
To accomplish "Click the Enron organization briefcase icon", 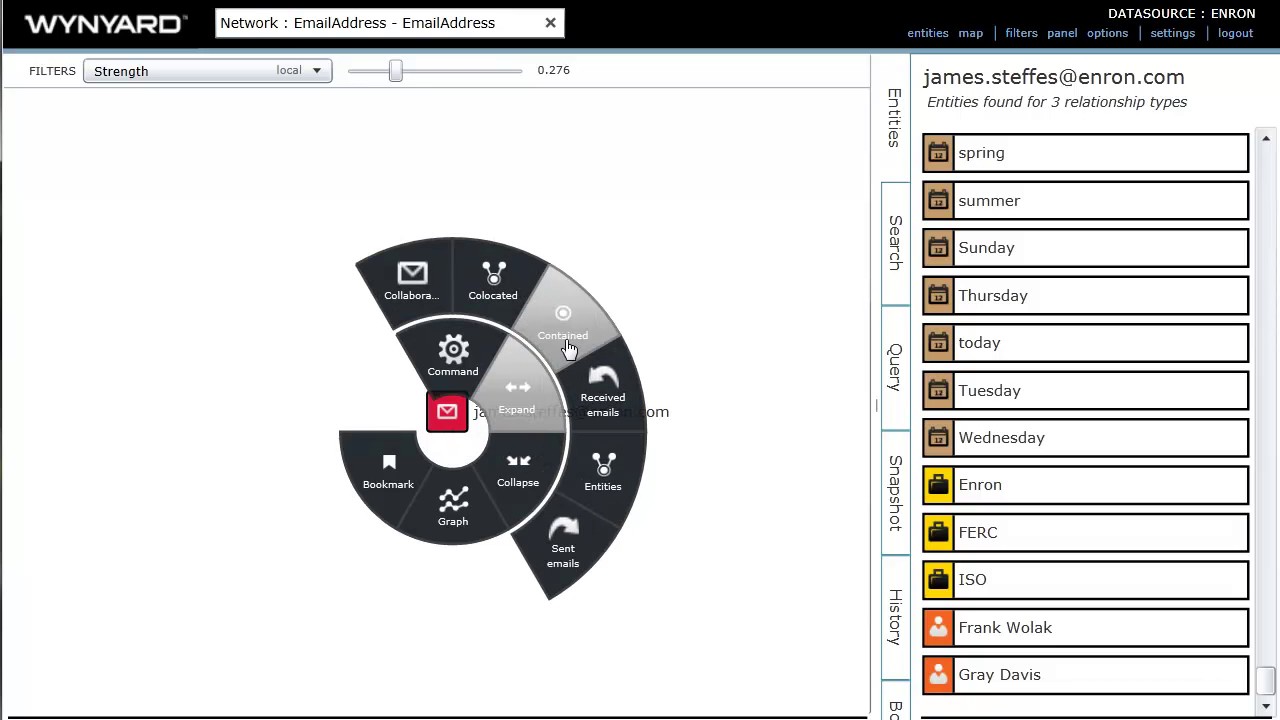I will pyautogui.click(x=938, y=485).
